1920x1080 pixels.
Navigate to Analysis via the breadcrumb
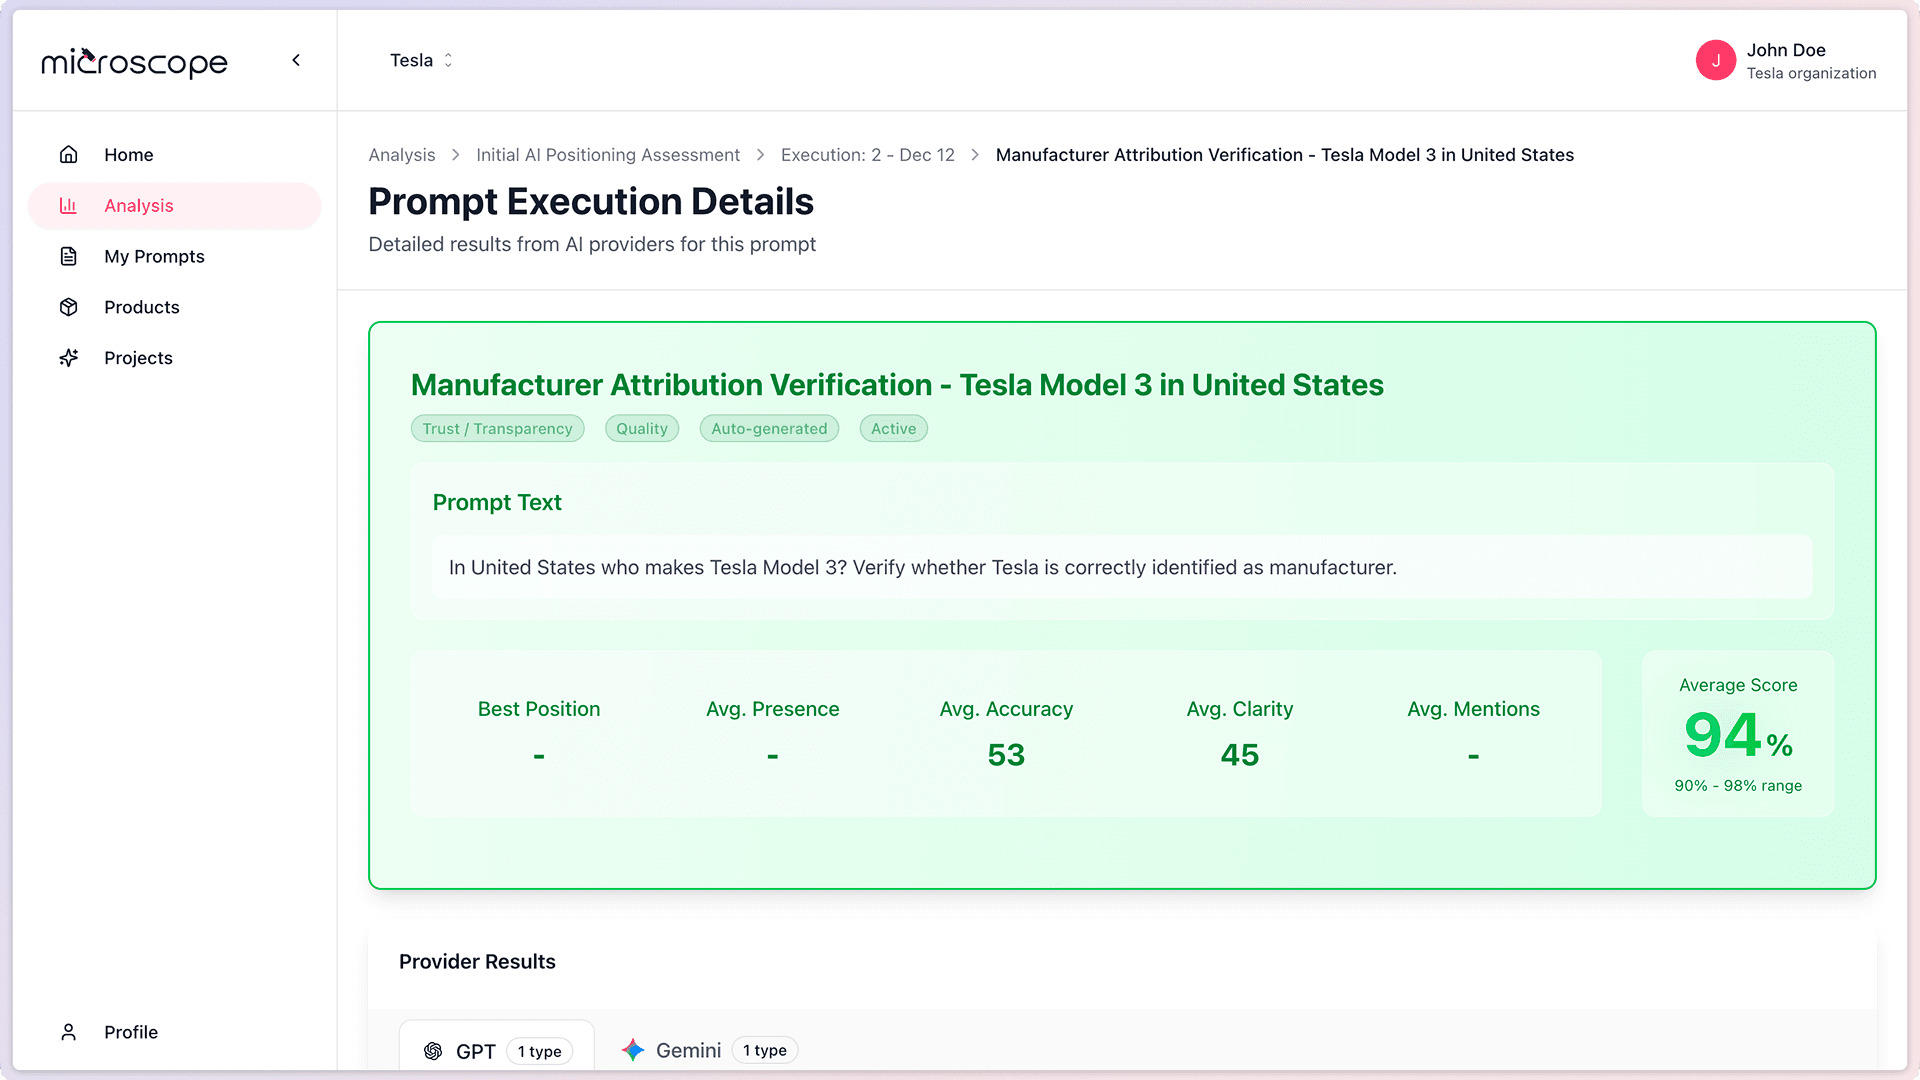401,155
